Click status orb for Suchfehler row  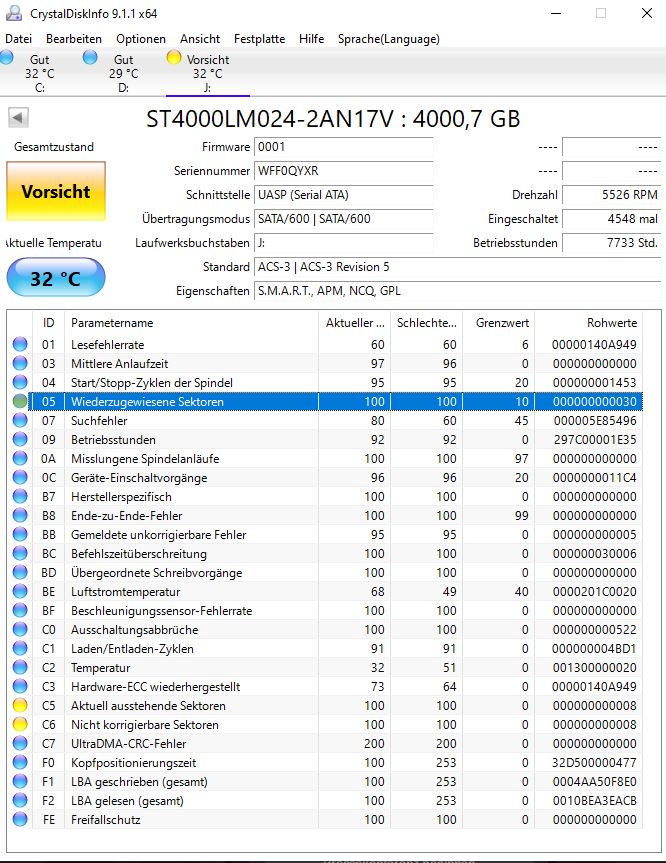(x=20, y=420)
